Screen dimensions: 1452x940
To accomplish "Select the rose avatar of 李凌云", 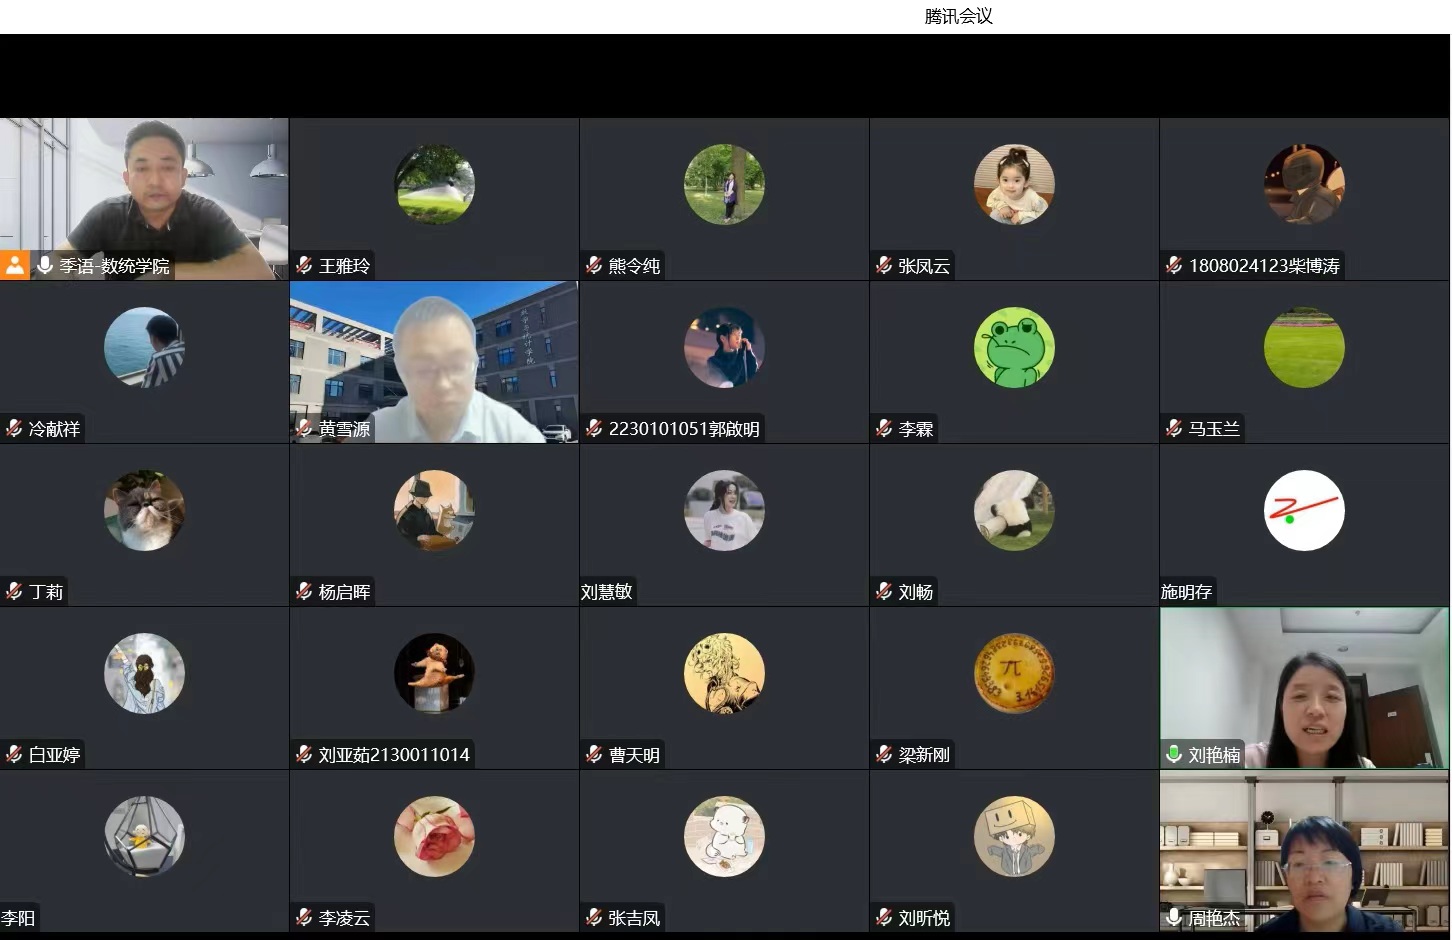I will pos(434,837).
